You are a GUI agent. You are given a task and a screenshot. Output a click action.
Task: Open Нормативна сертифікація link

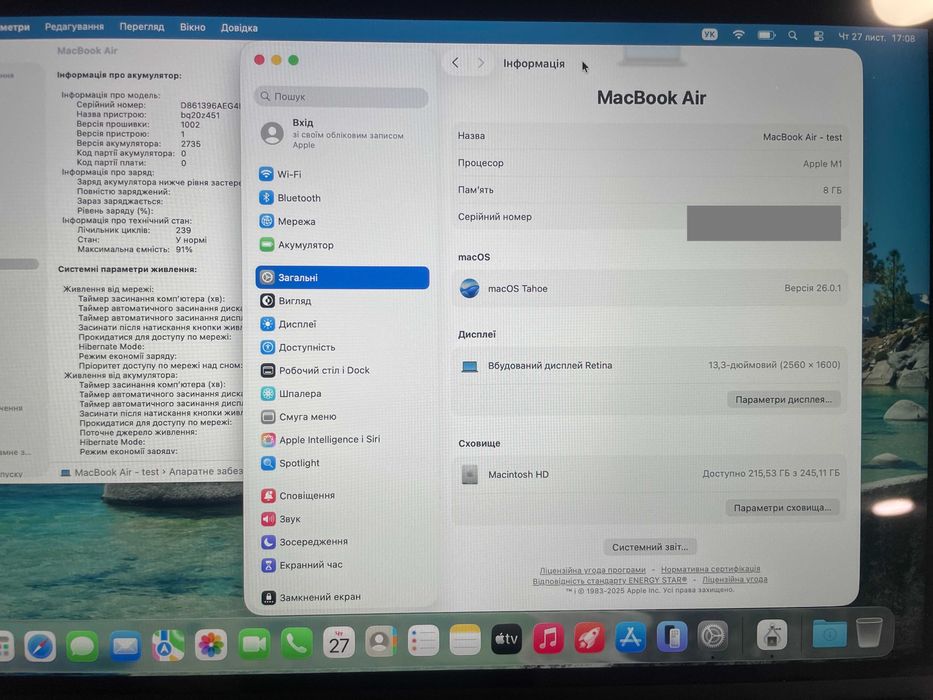coord(710,569)
